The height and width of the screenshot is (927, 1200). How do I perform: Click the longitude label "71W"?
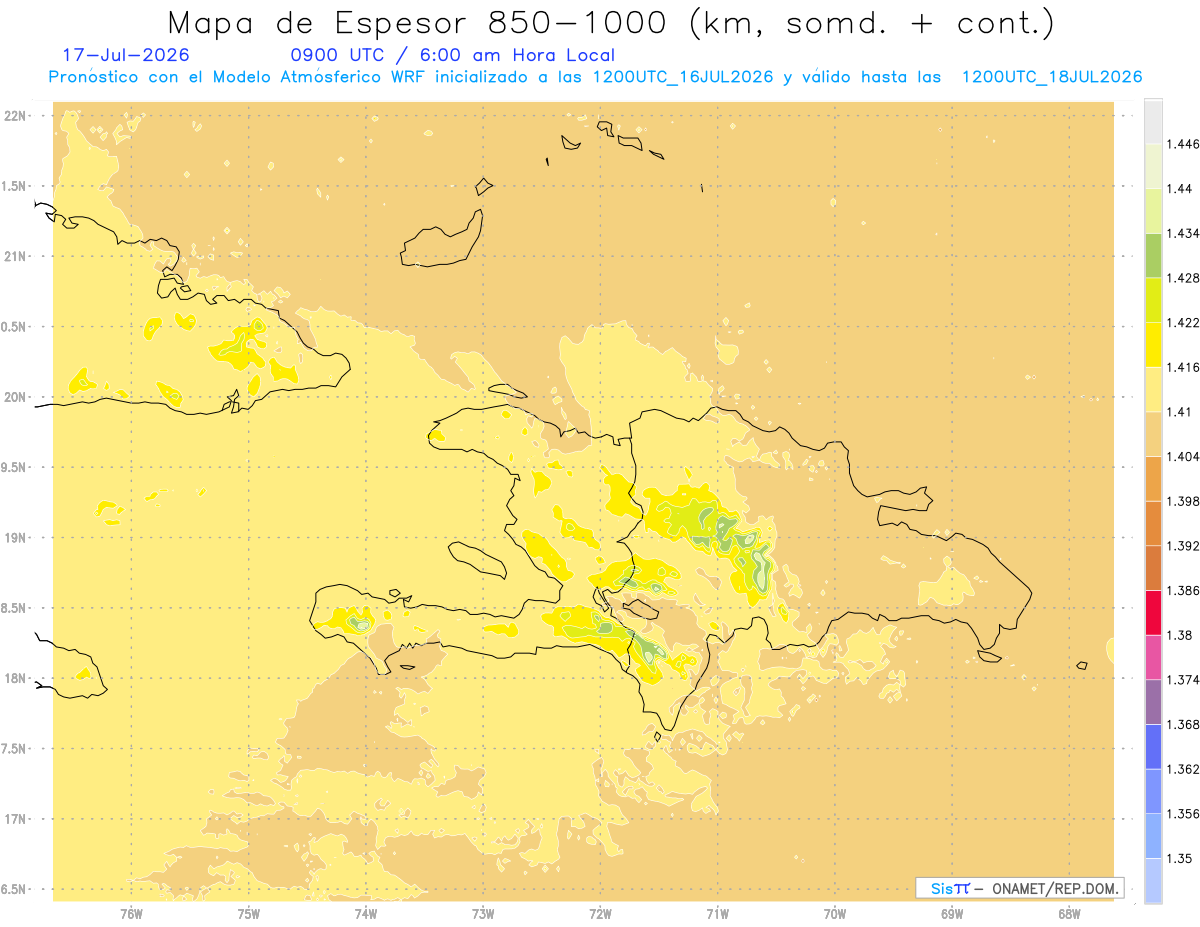(717, 913)
